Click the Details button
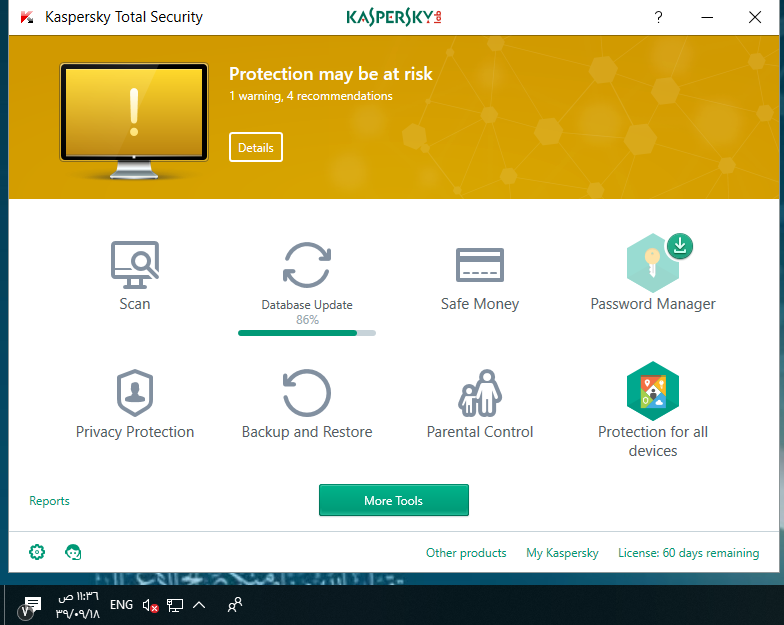Screen dimensions: 784x625 (256, 147)
